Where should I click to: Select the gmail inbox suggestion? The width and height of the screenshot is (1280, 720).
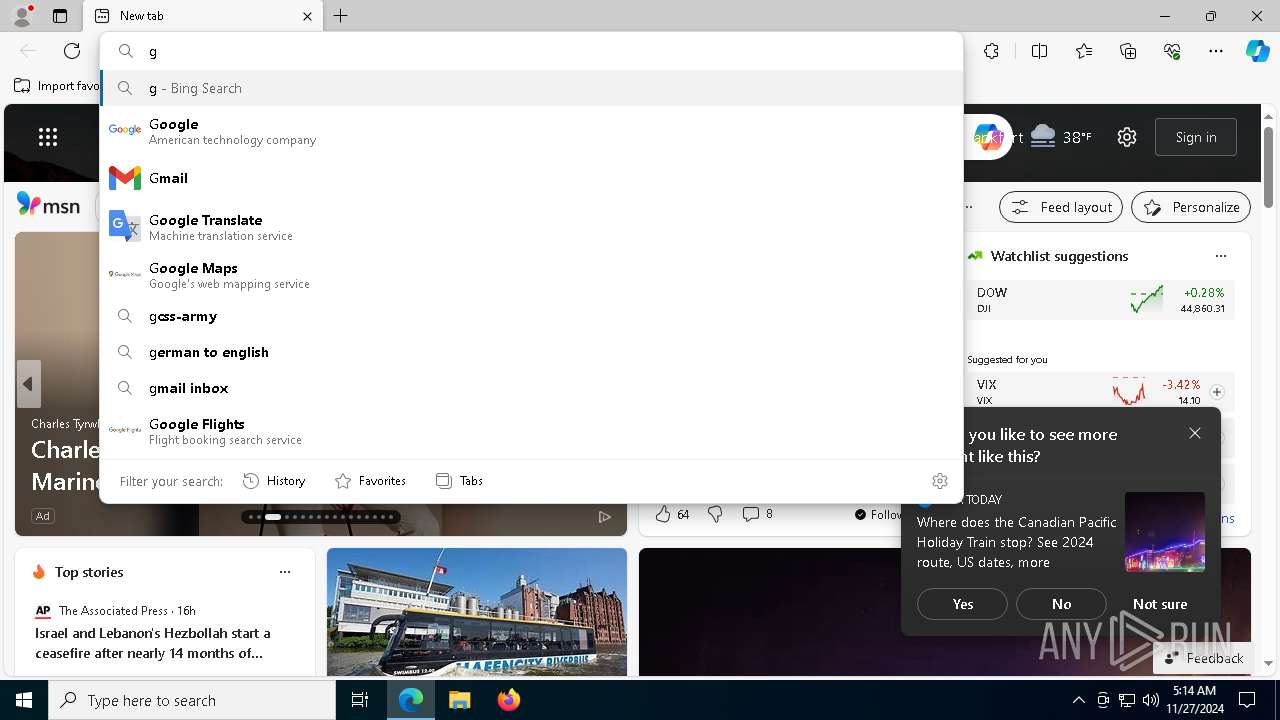tap(531, 388)
